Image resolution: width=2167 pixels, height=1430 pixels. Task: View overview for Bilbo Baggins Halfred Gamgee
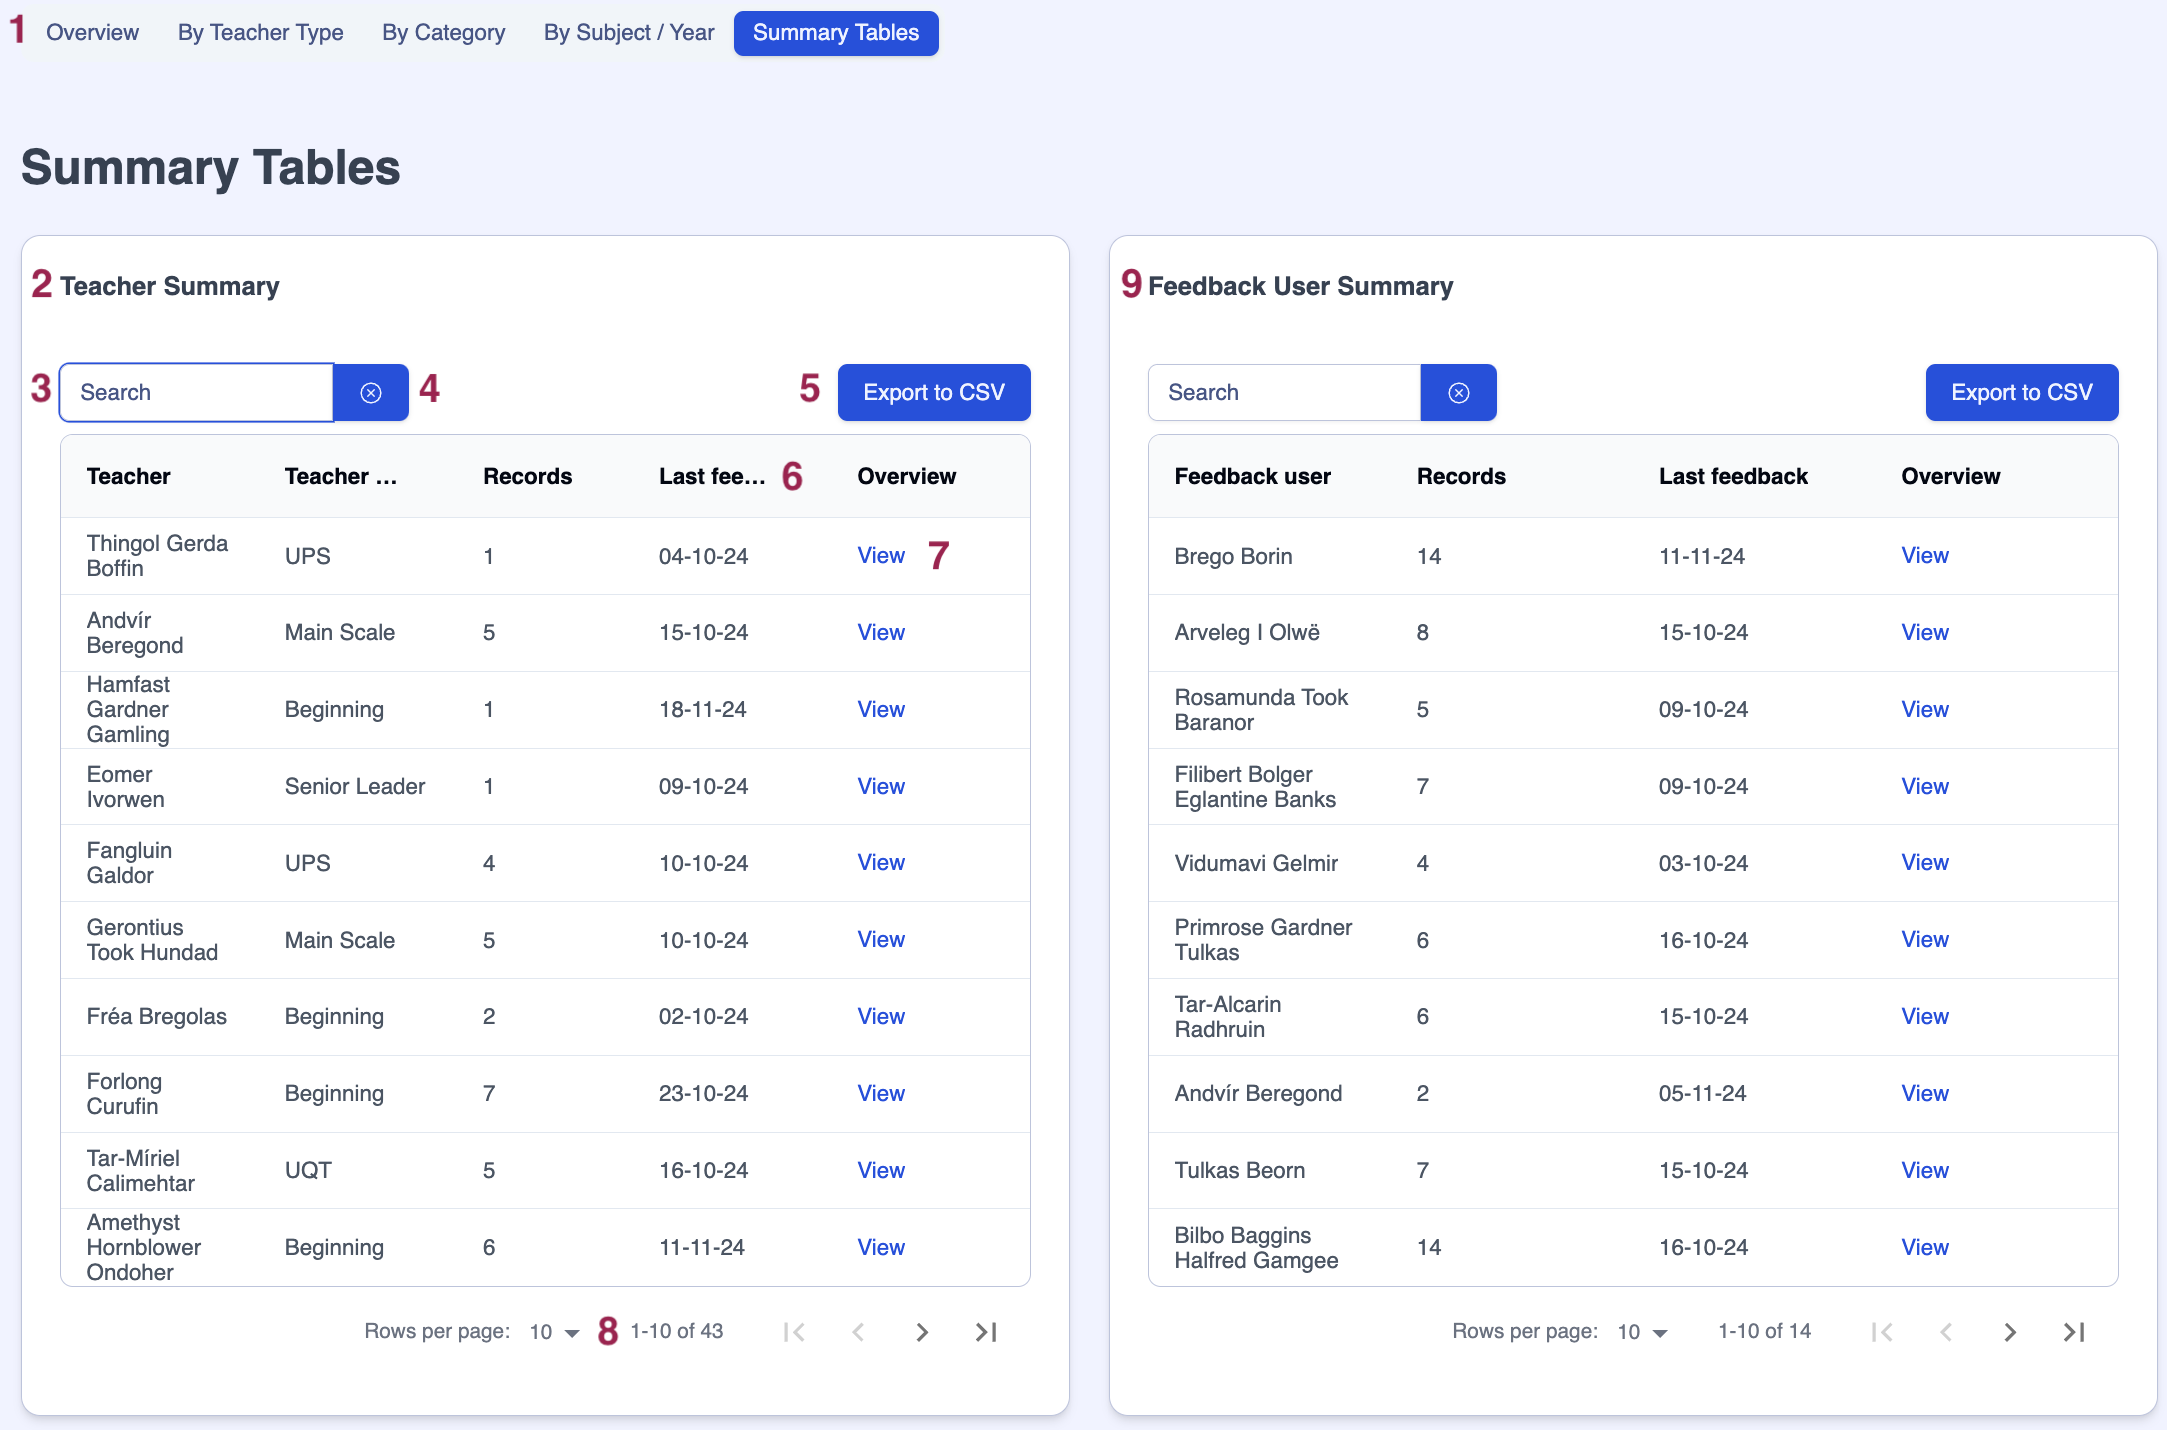pos(1925,1248)
